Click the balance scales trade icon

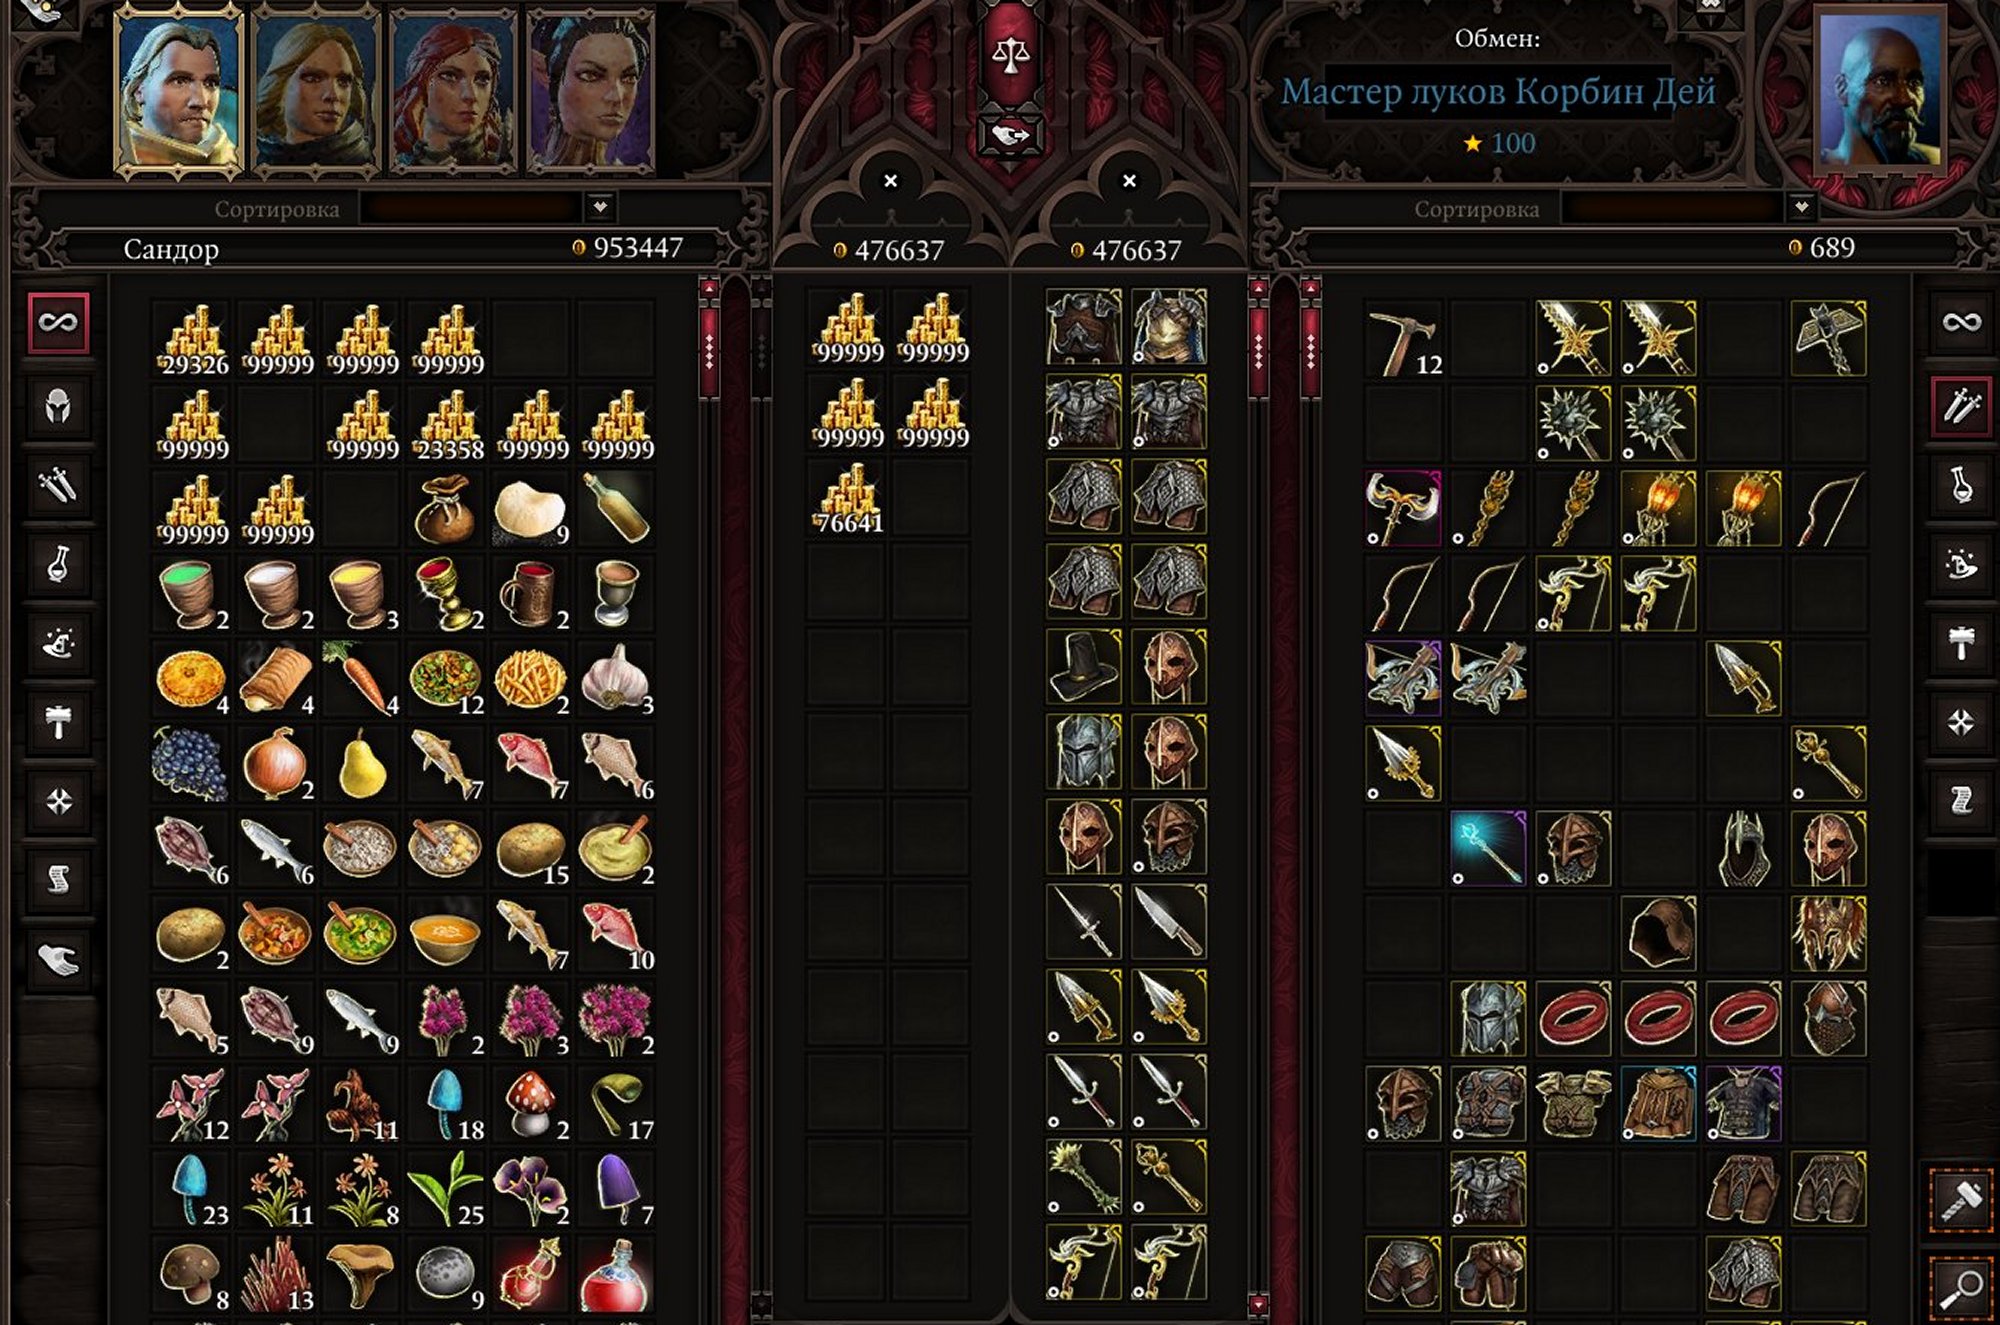(1010, 54)
